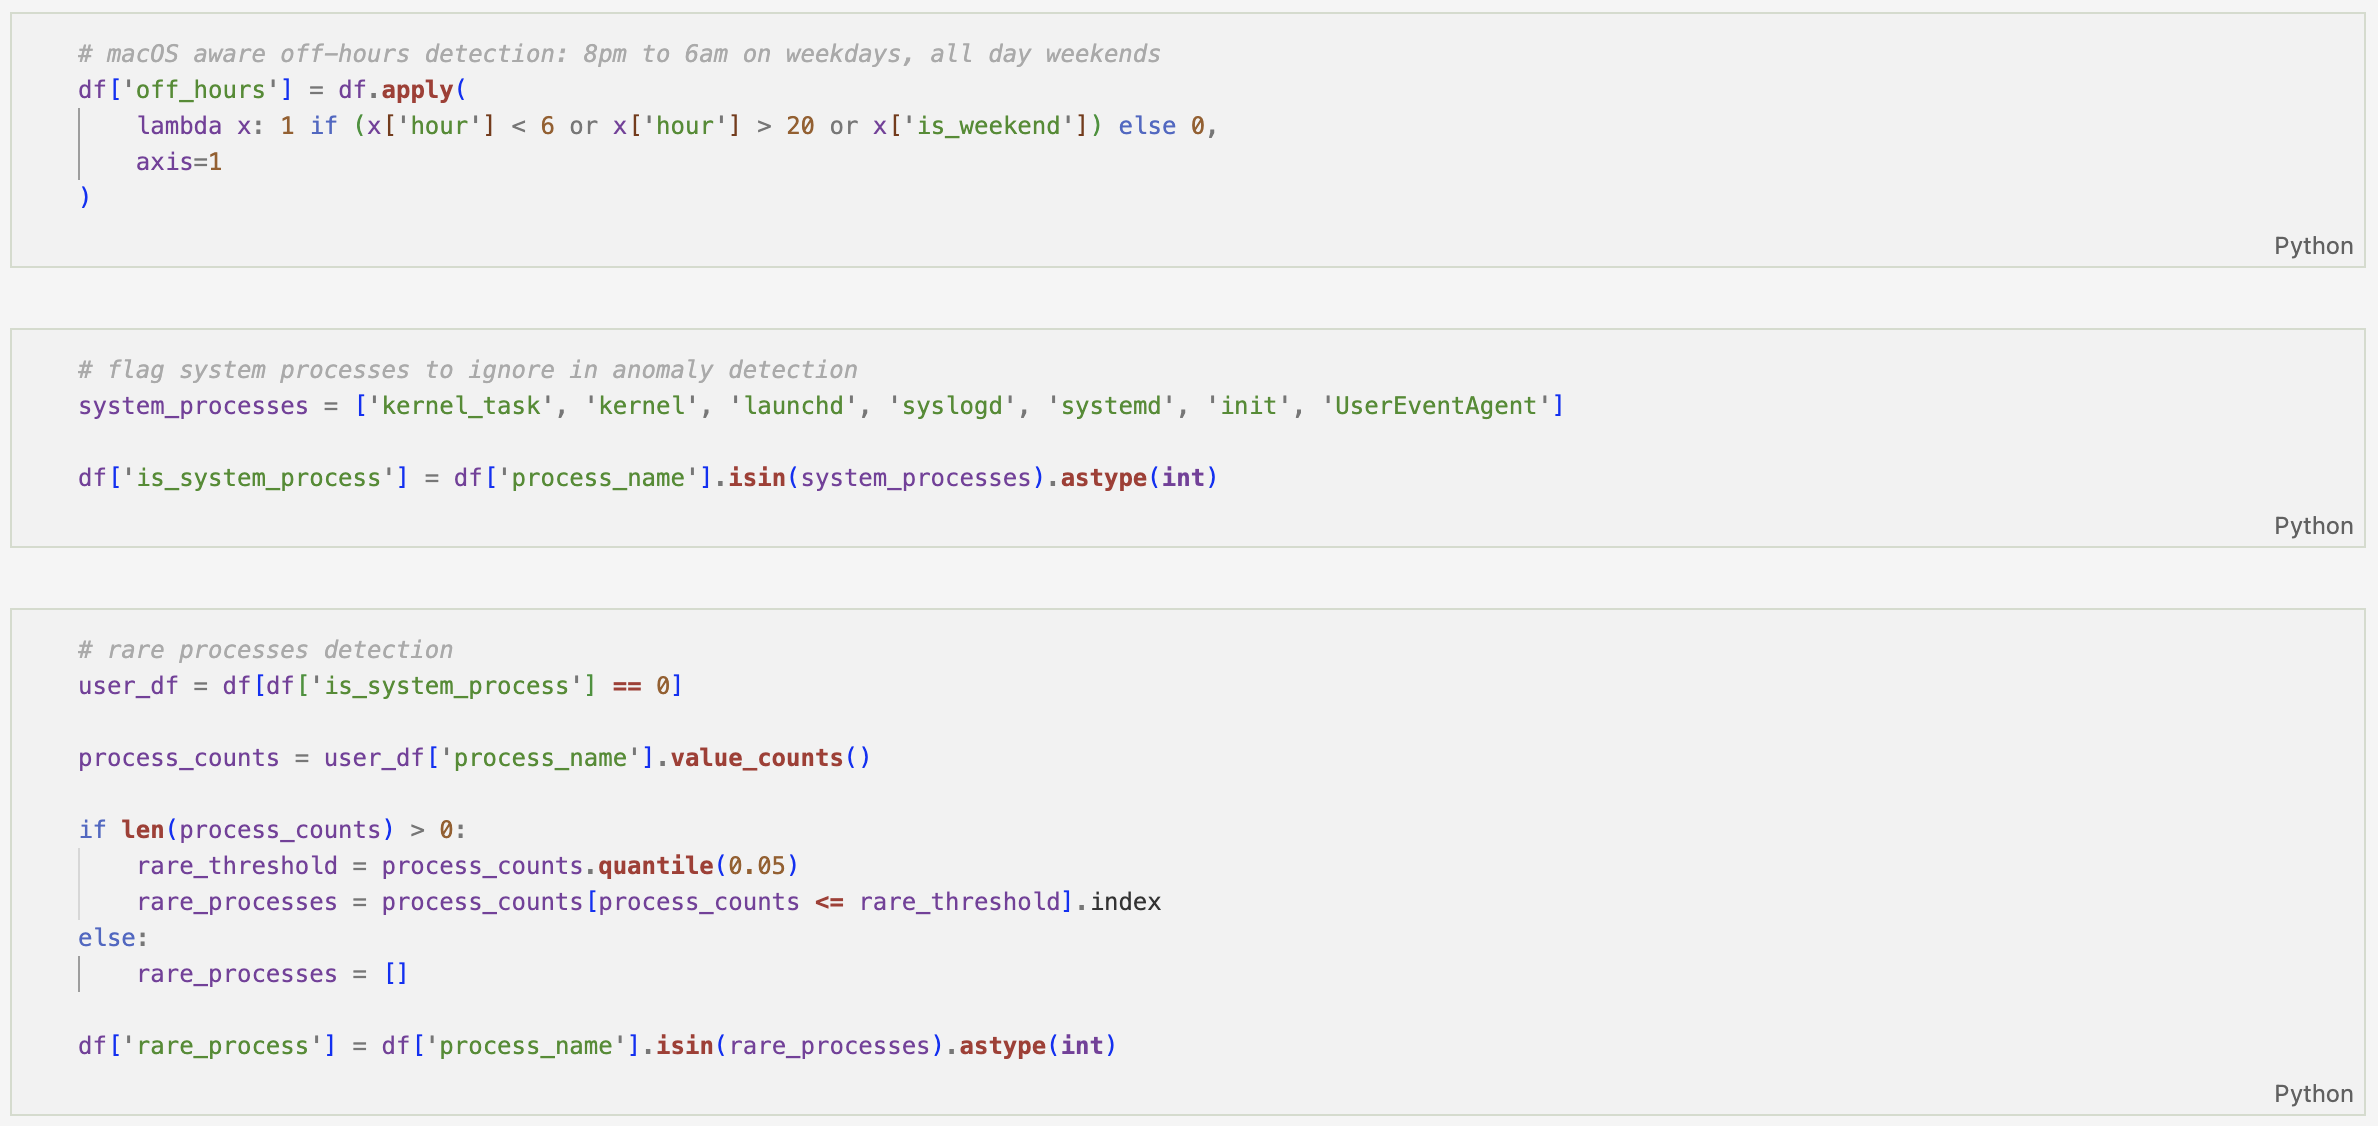The image size is (2378, 1126).
Task: Click the 'flag system processes' comment
Action: coord(467,370)
